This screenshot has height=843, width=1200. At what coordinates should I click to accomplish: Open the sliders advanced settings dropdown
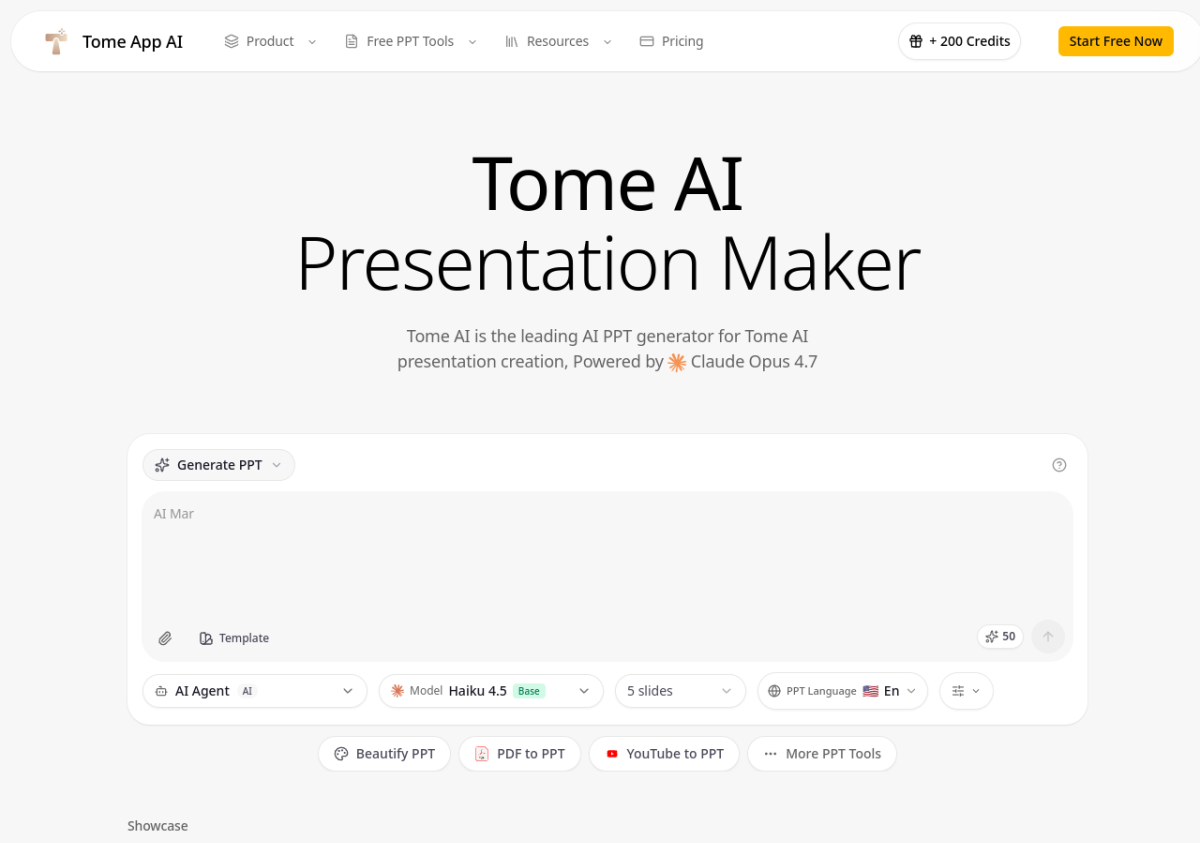[966, 691]
